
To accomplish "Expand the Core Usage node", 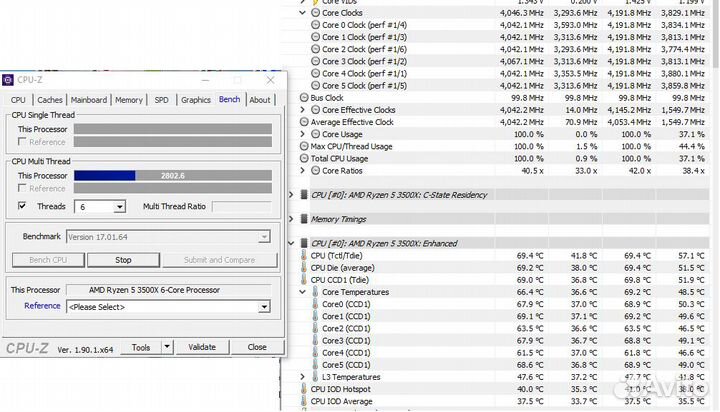I will [302, 134].
